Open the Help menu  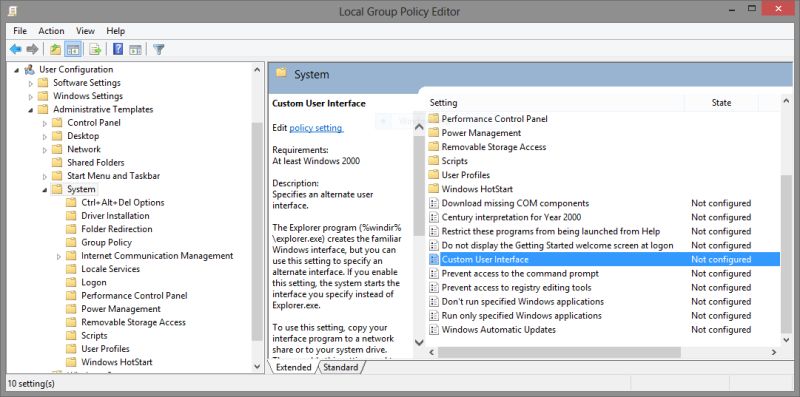[x=116, y=31]
